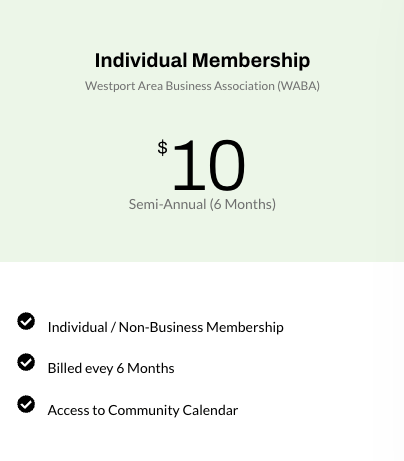Image resolution: width=404 pixels, height=461 pixels.
Task: Click the word Semi-Annual under the price
Action: [x=167, y=204]
